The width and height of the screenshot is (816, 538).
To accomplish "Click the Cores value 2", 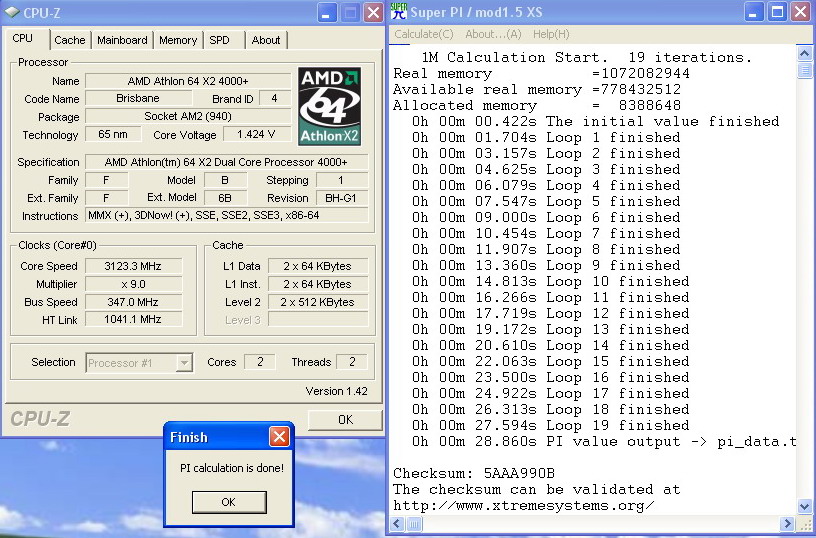I will [x=260, y=362].
